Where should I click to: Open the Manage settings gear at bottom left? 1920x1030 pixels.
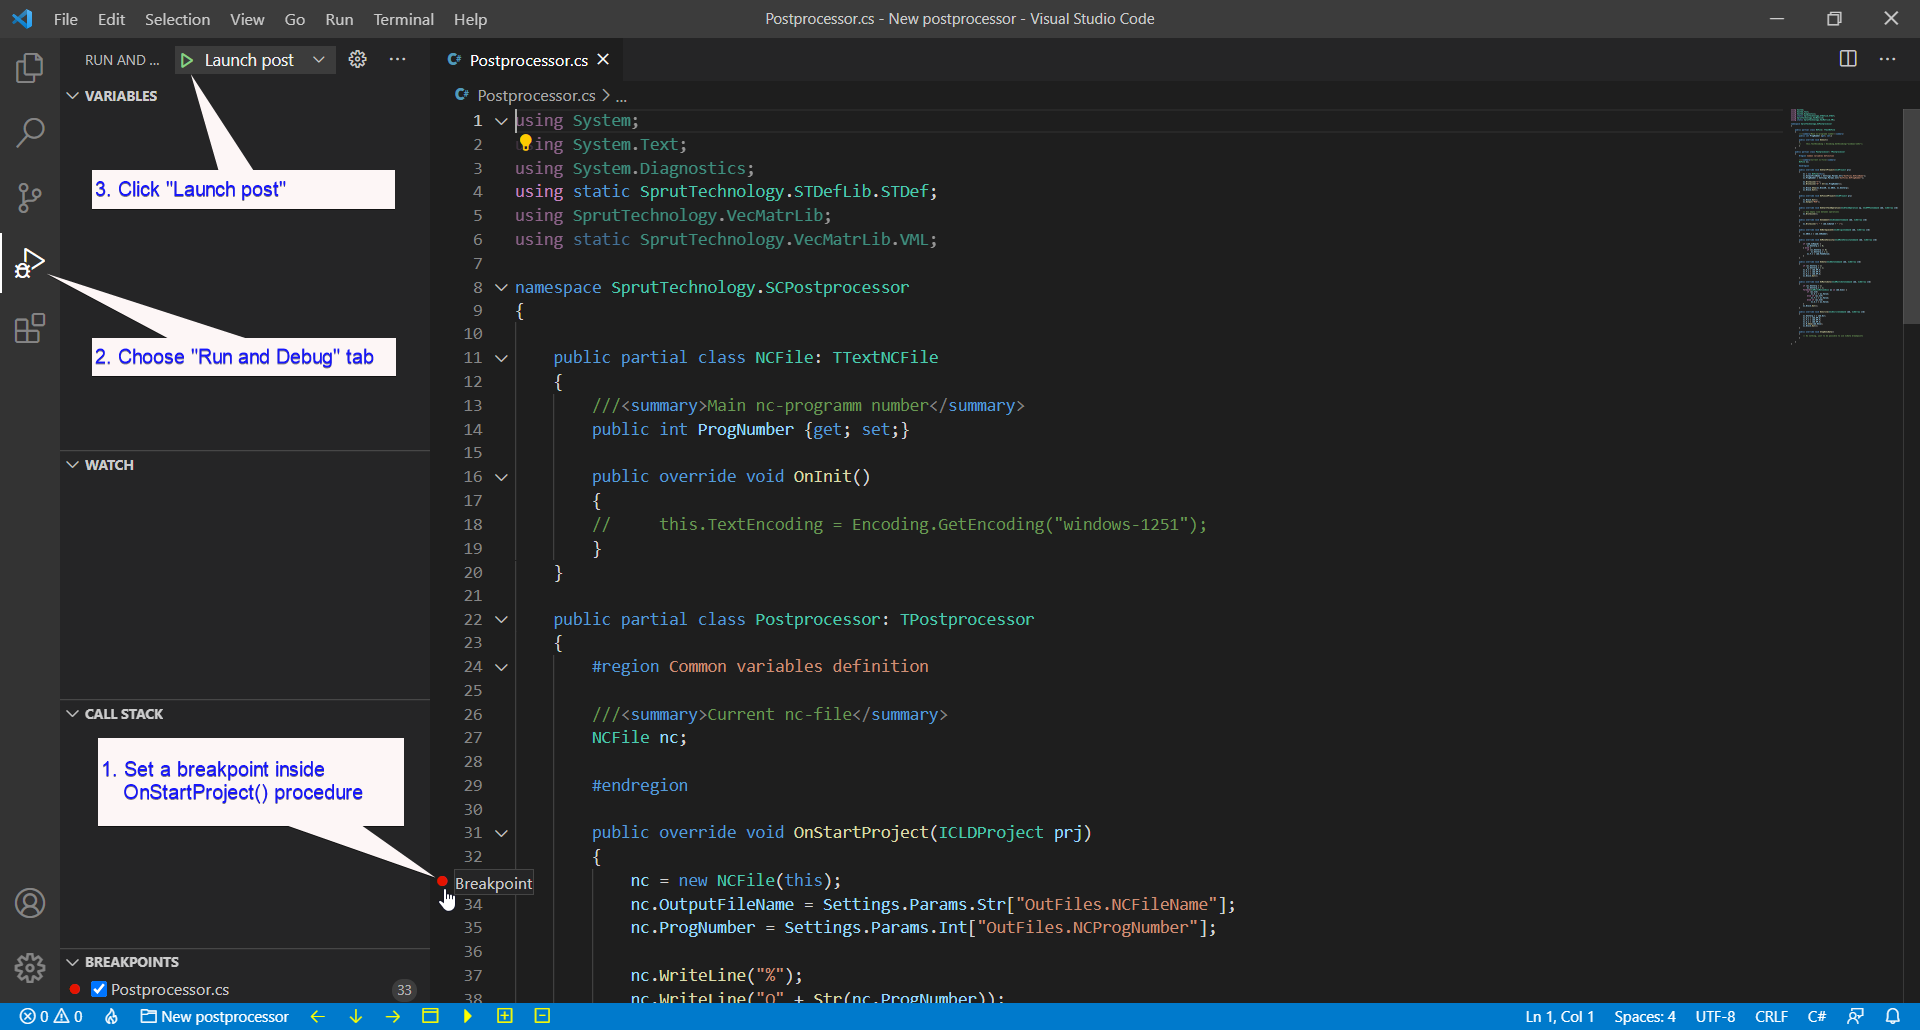point(30,968)
